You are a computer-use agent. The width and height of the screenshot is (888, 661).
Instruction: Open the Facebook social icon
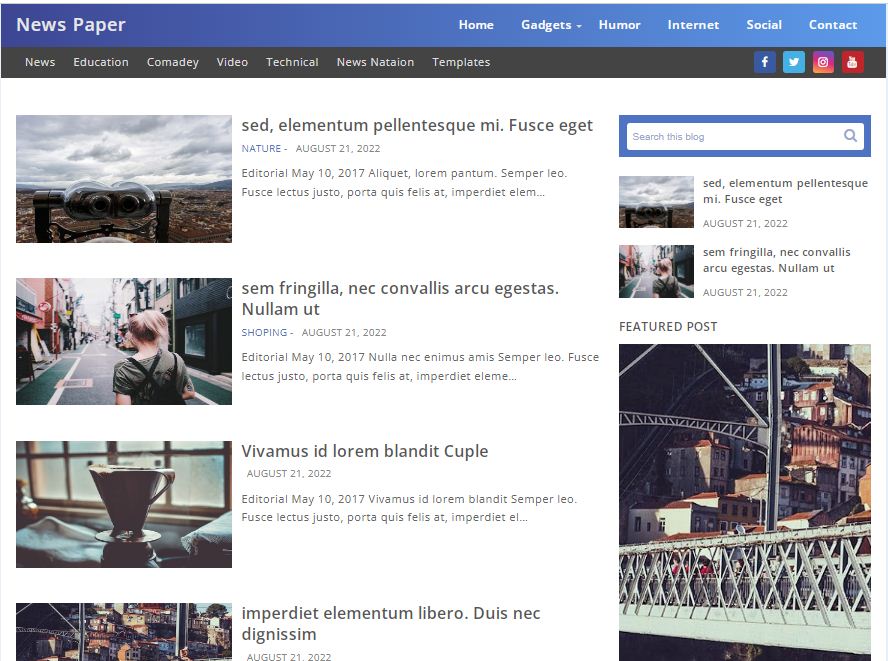[x=765, y=62]
